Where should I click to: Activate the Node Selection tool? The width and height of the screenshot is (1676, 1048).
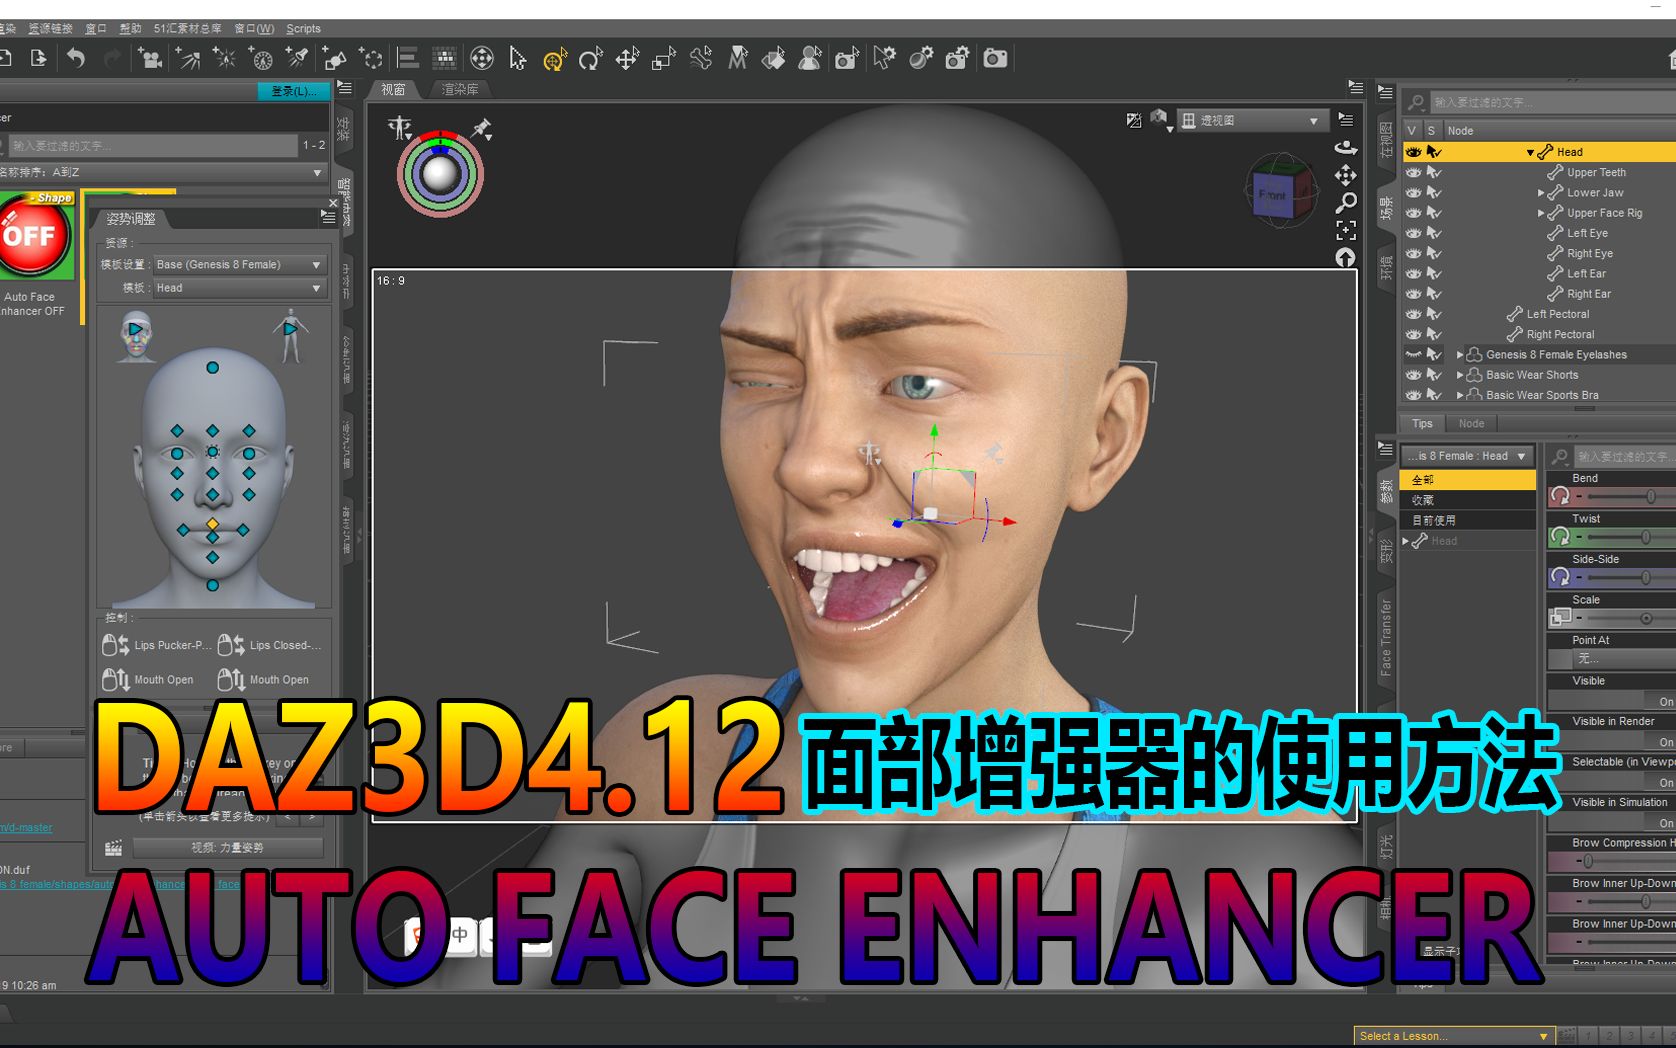coord(518,60)
